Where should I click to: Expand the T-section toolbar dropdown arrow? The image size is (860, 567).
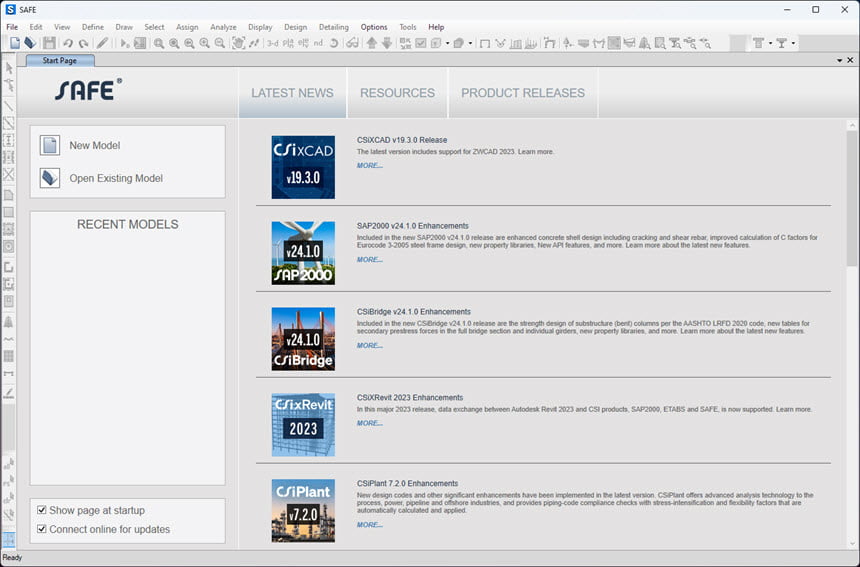click(x=793, y=43)
